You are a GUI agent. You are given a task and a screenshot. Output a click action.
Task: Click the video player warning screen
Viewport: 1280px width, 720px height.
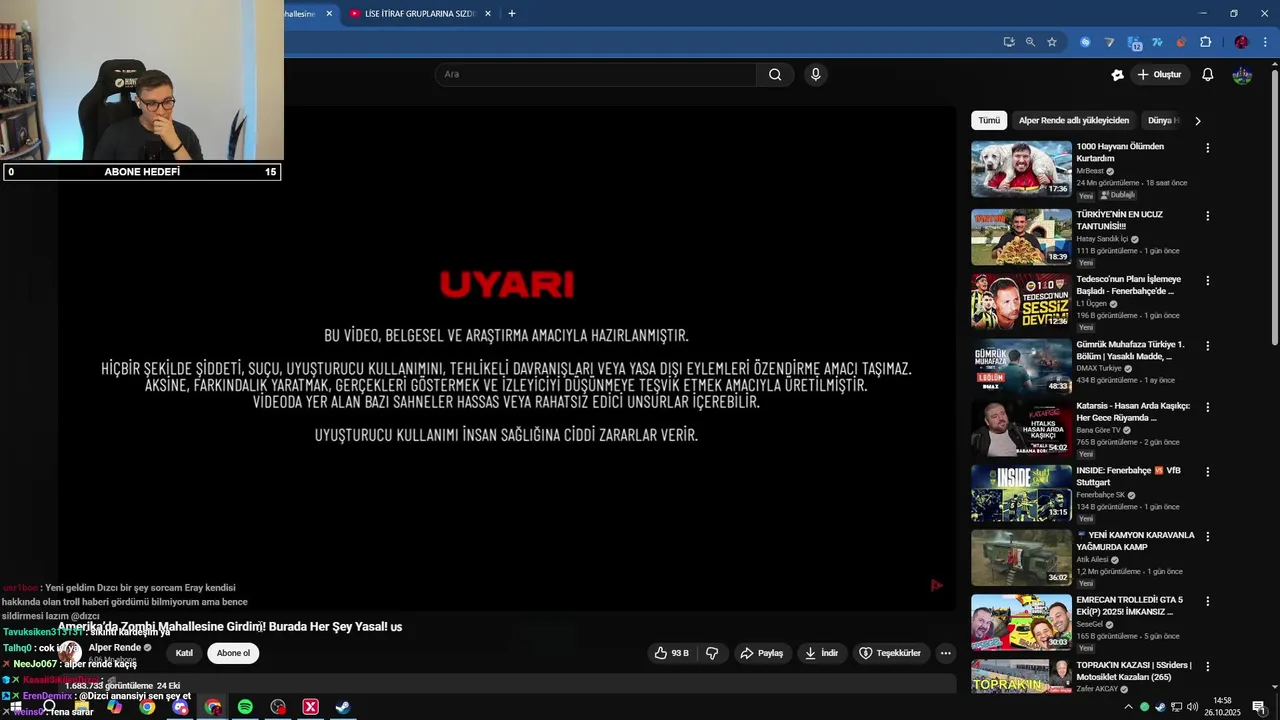click(x=506, y=358)
